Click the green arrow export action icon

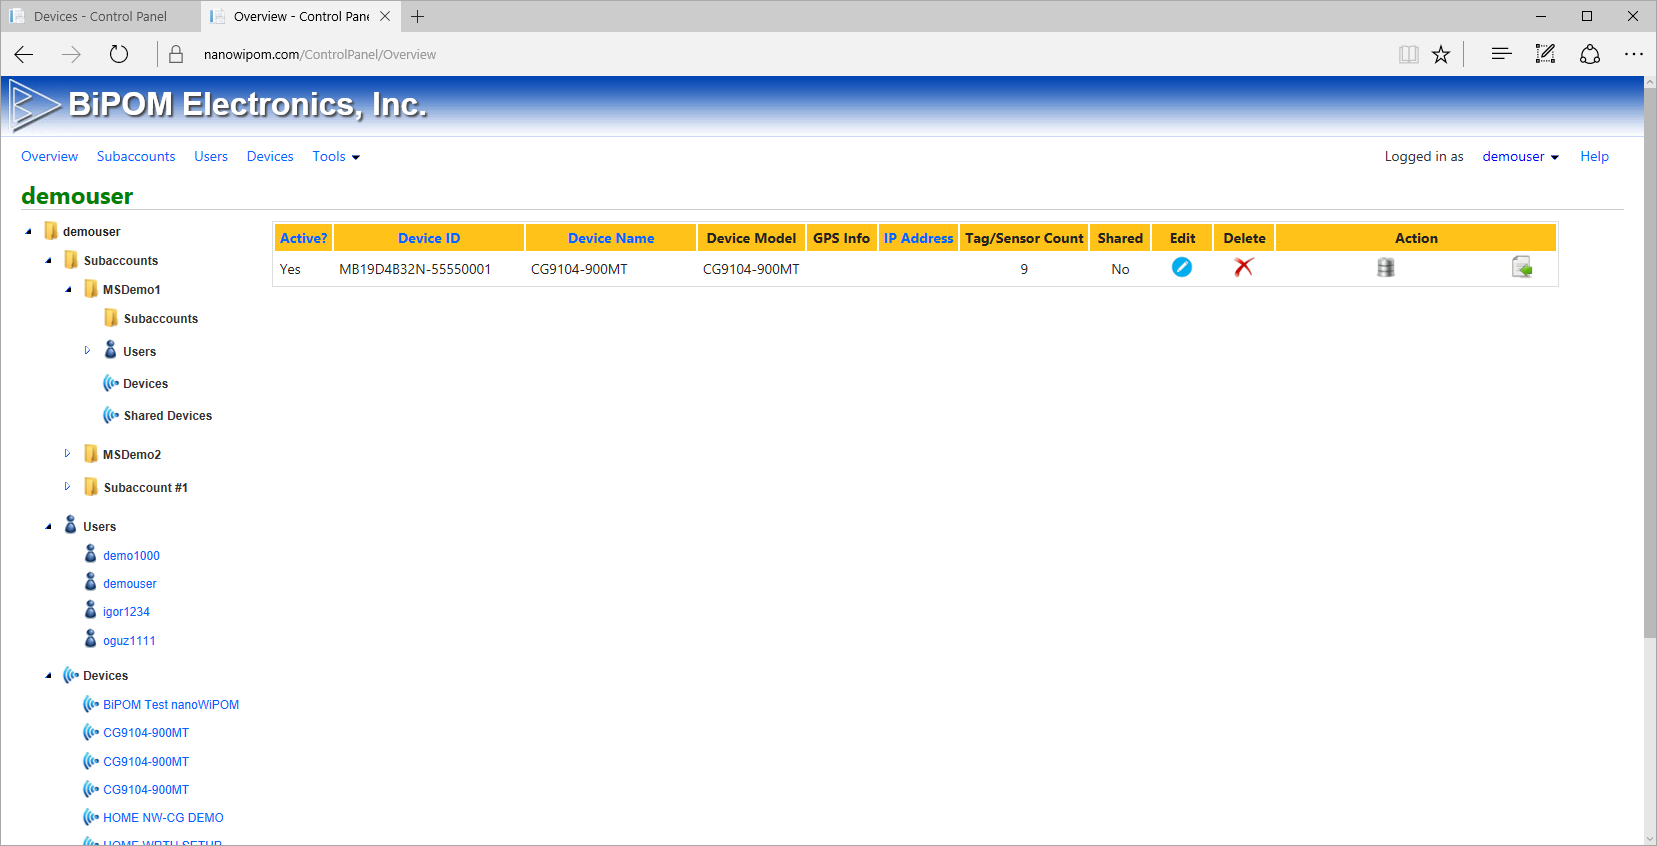coord(1522,267)
